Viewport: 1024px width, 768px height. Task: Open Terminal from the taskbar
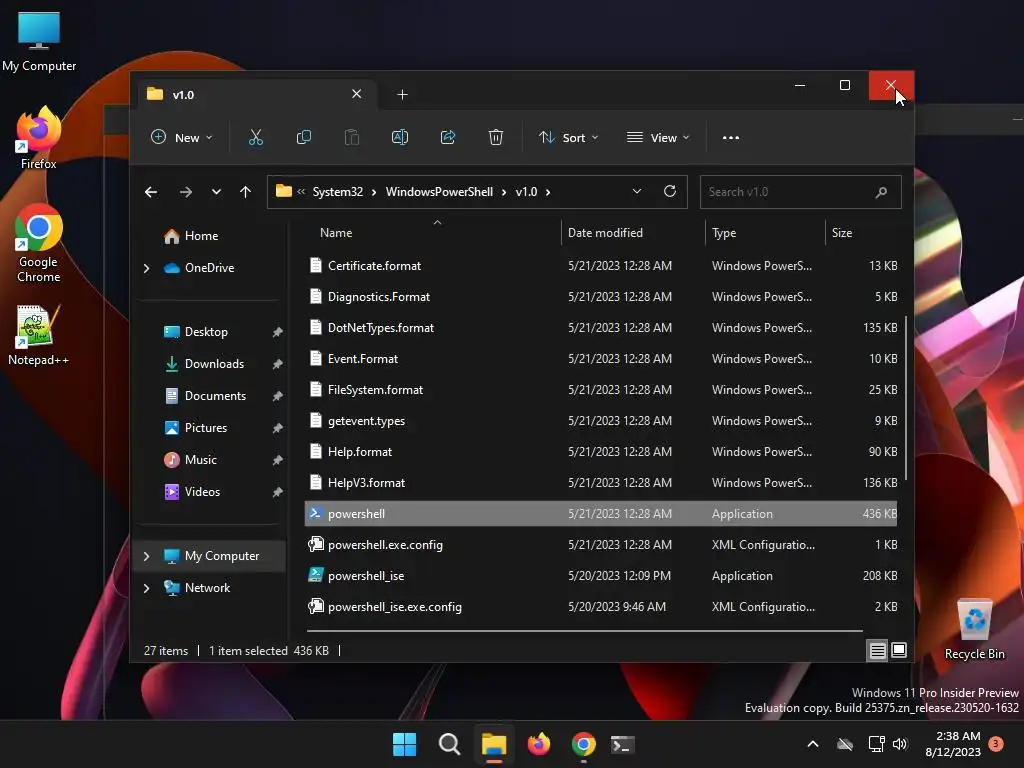(622, 744)
